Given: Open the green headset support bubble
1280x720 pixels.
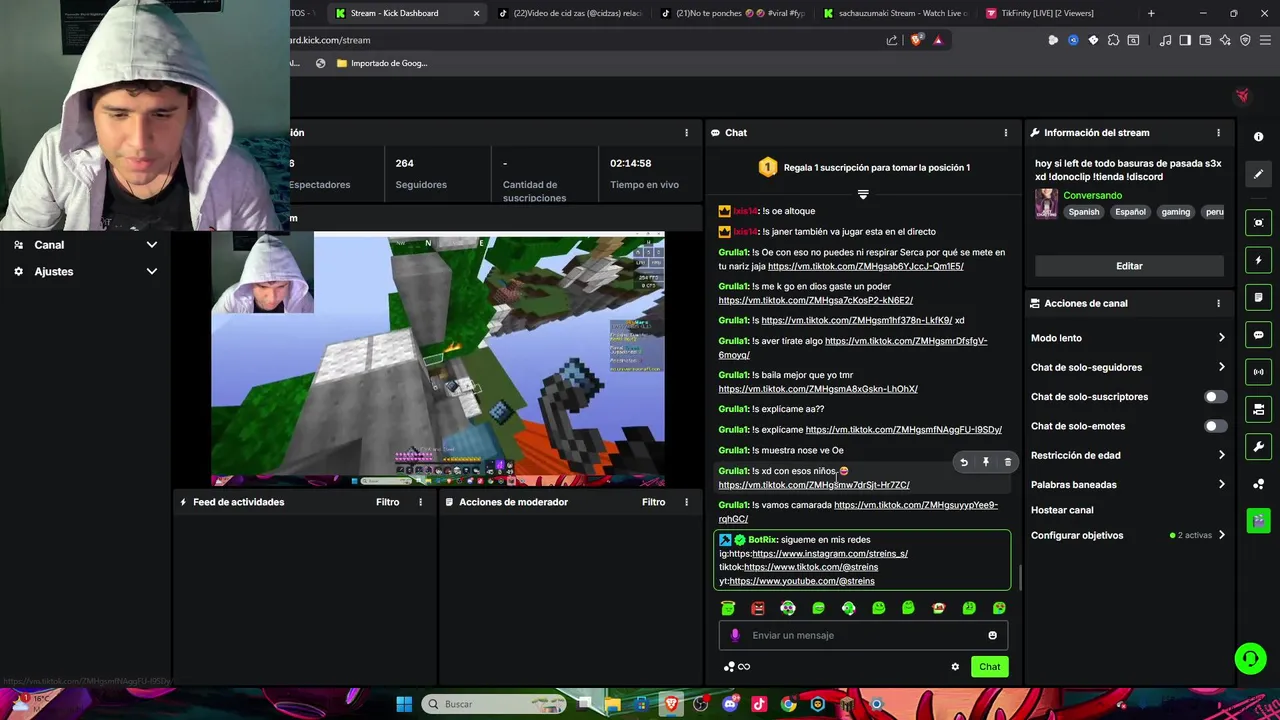Looking at the screenshot, I should click(1250, 658).
